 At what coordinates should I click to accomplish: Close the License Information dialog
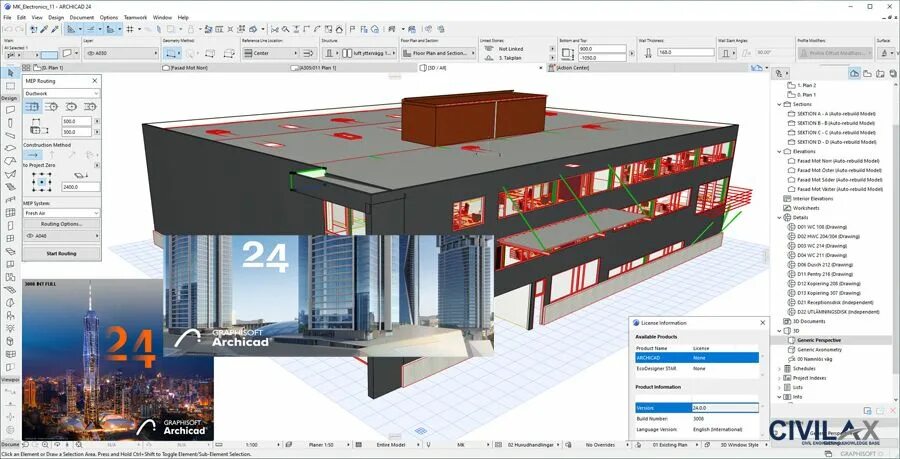click(763, 322)
